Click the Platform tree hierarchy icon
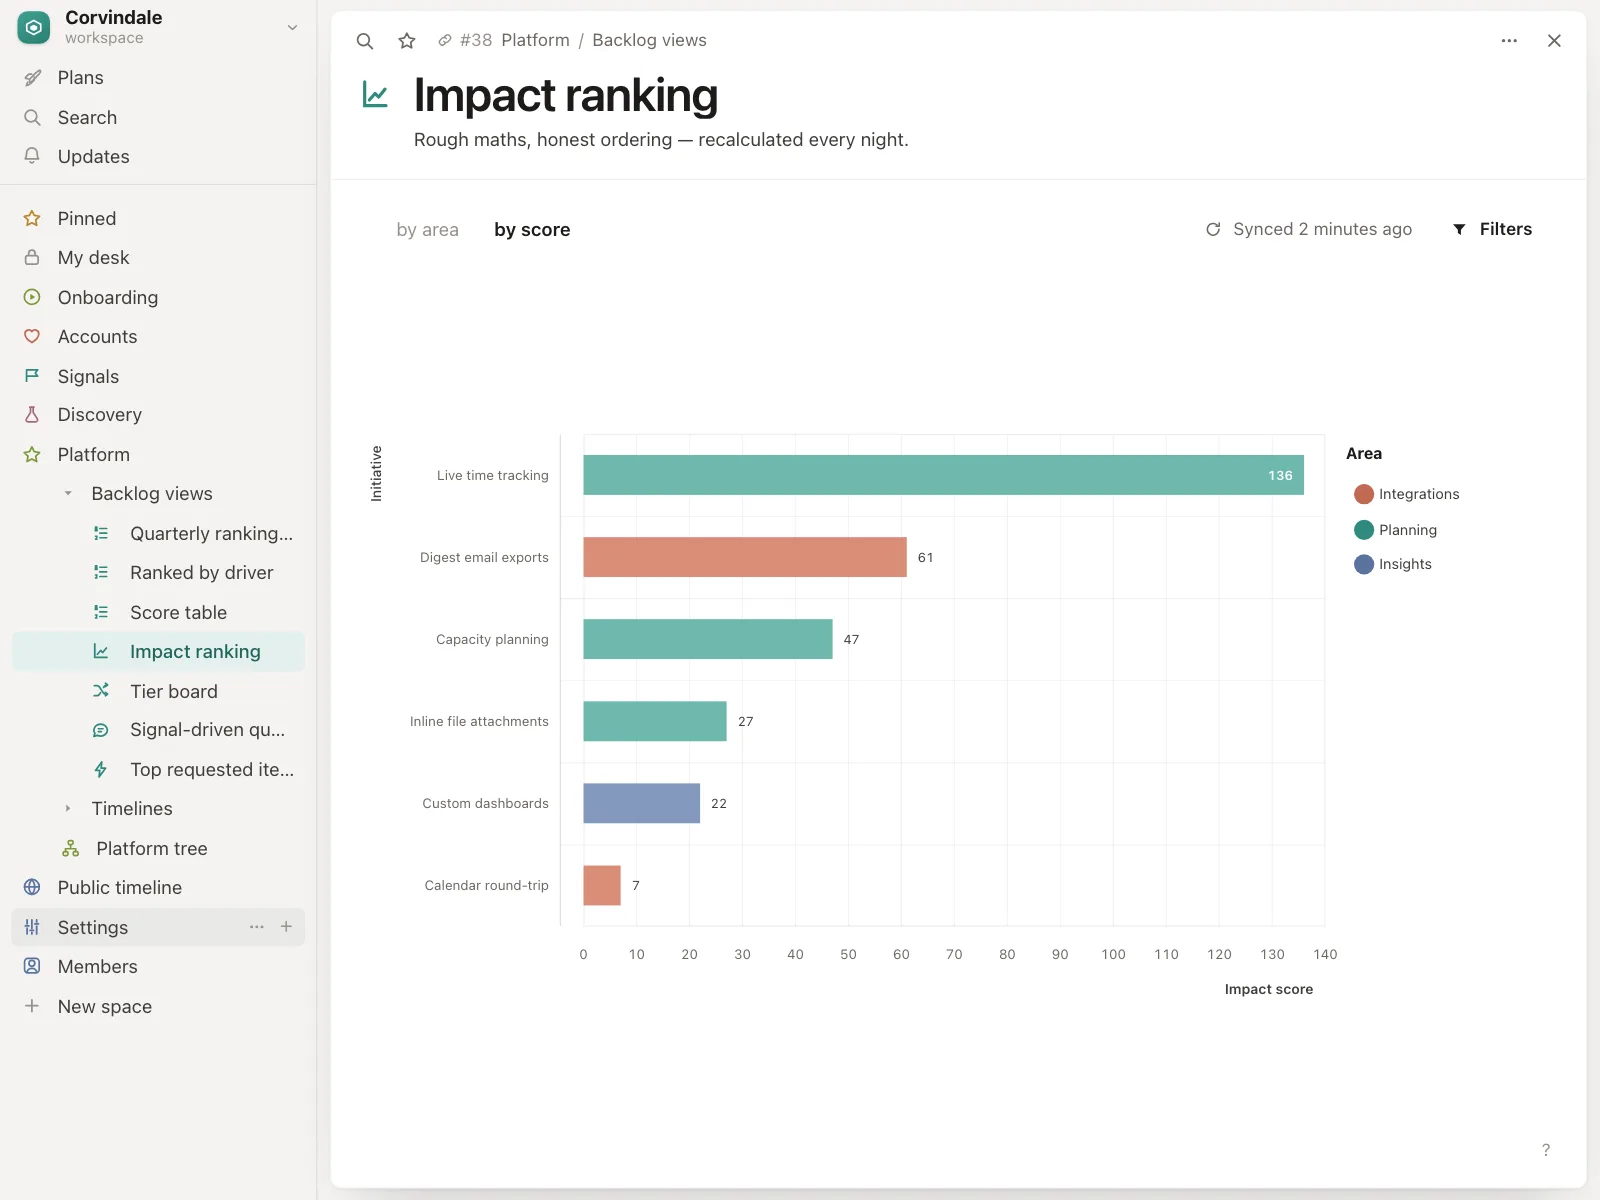This screenshot has width=1600, height=1200. [x=70, y=849]
